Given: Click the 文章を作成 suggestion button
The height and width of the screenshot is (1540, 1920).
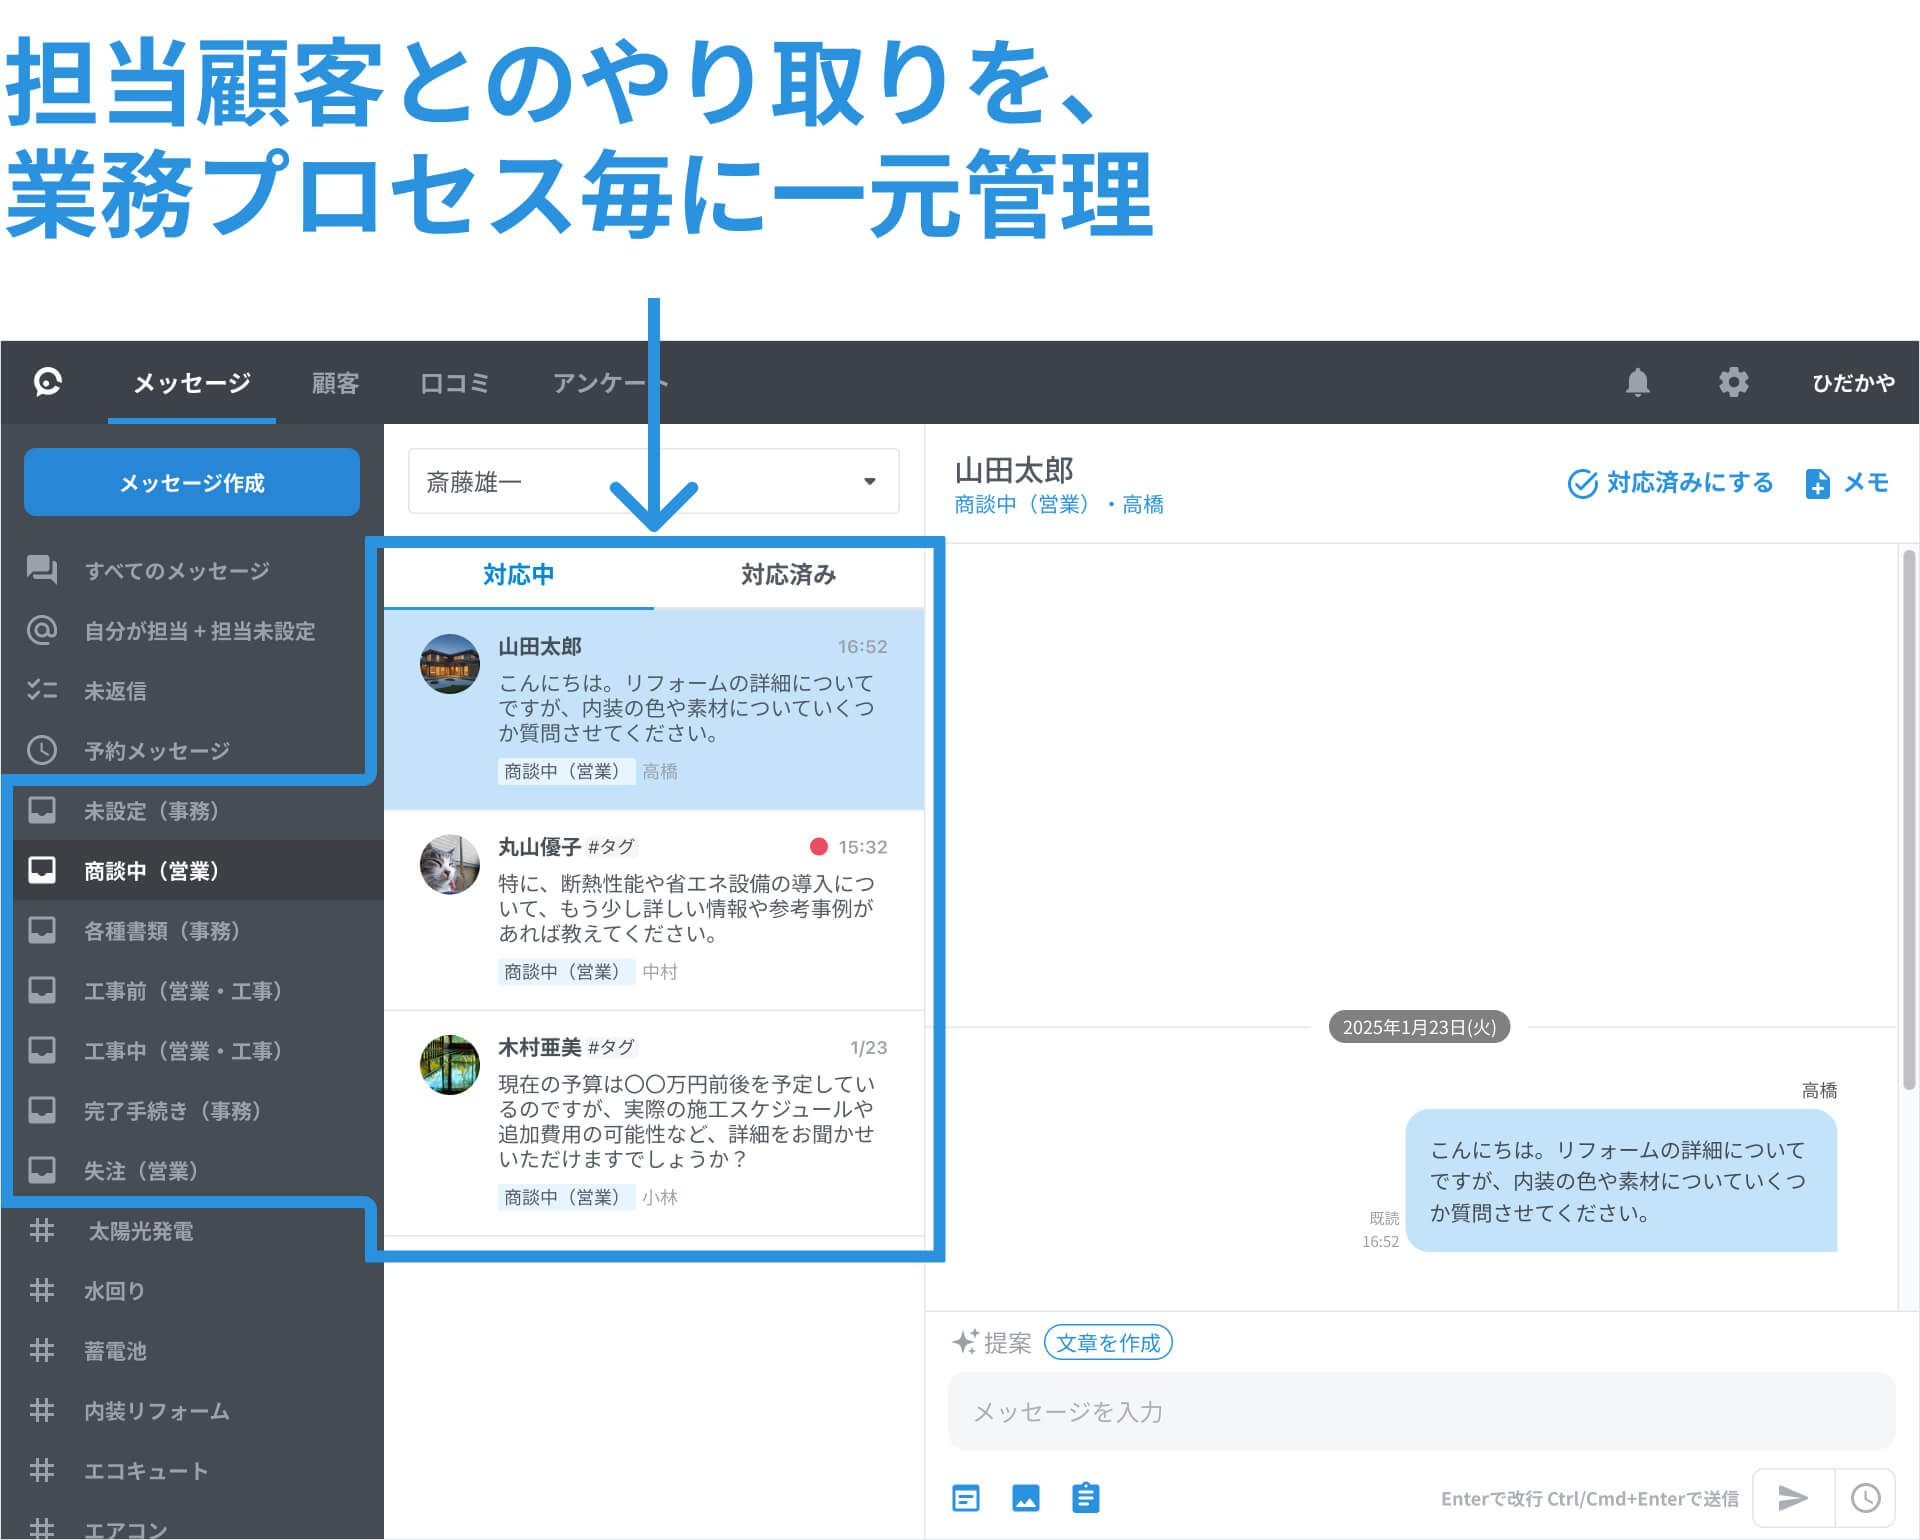Looking at the screenshot, I should coord(1108,1342).
